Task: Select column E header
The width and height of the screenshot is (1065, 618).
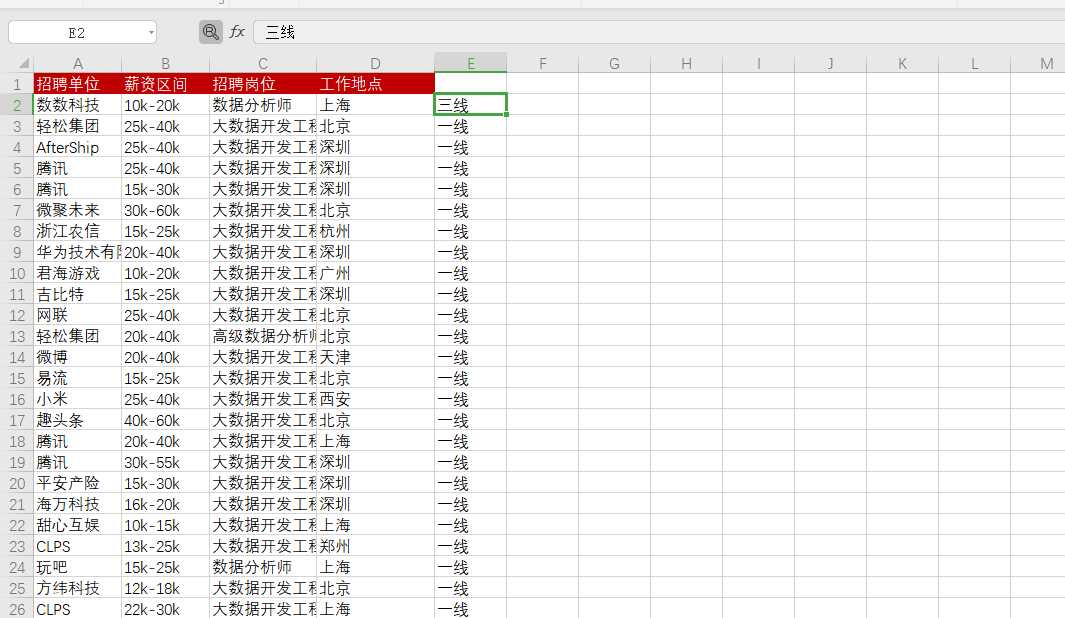Action: (x=471, y=63)
